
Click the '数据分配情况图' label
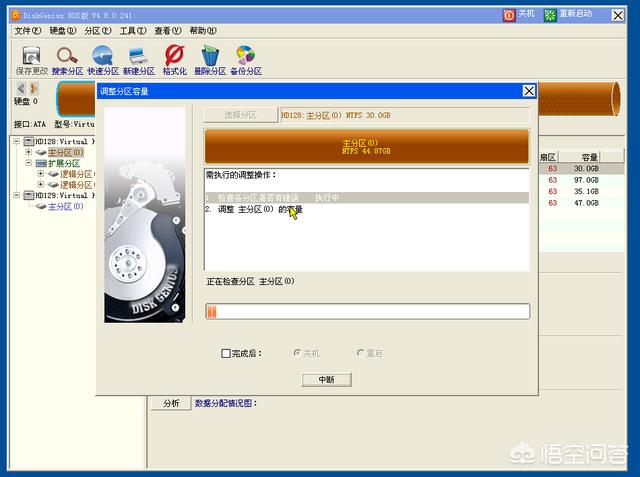pos(226,403)
